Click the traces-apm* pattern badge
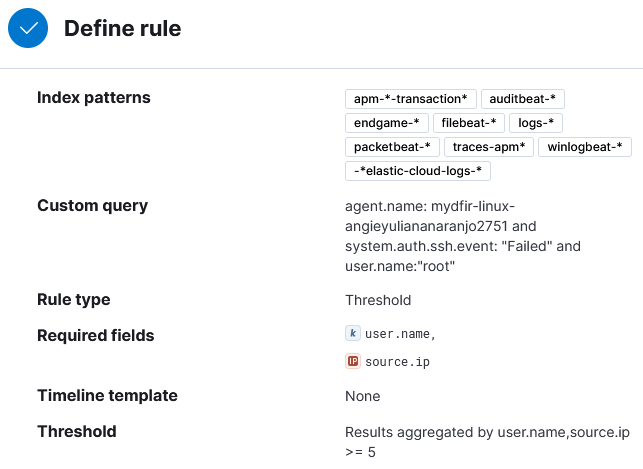 click(489, 147)
